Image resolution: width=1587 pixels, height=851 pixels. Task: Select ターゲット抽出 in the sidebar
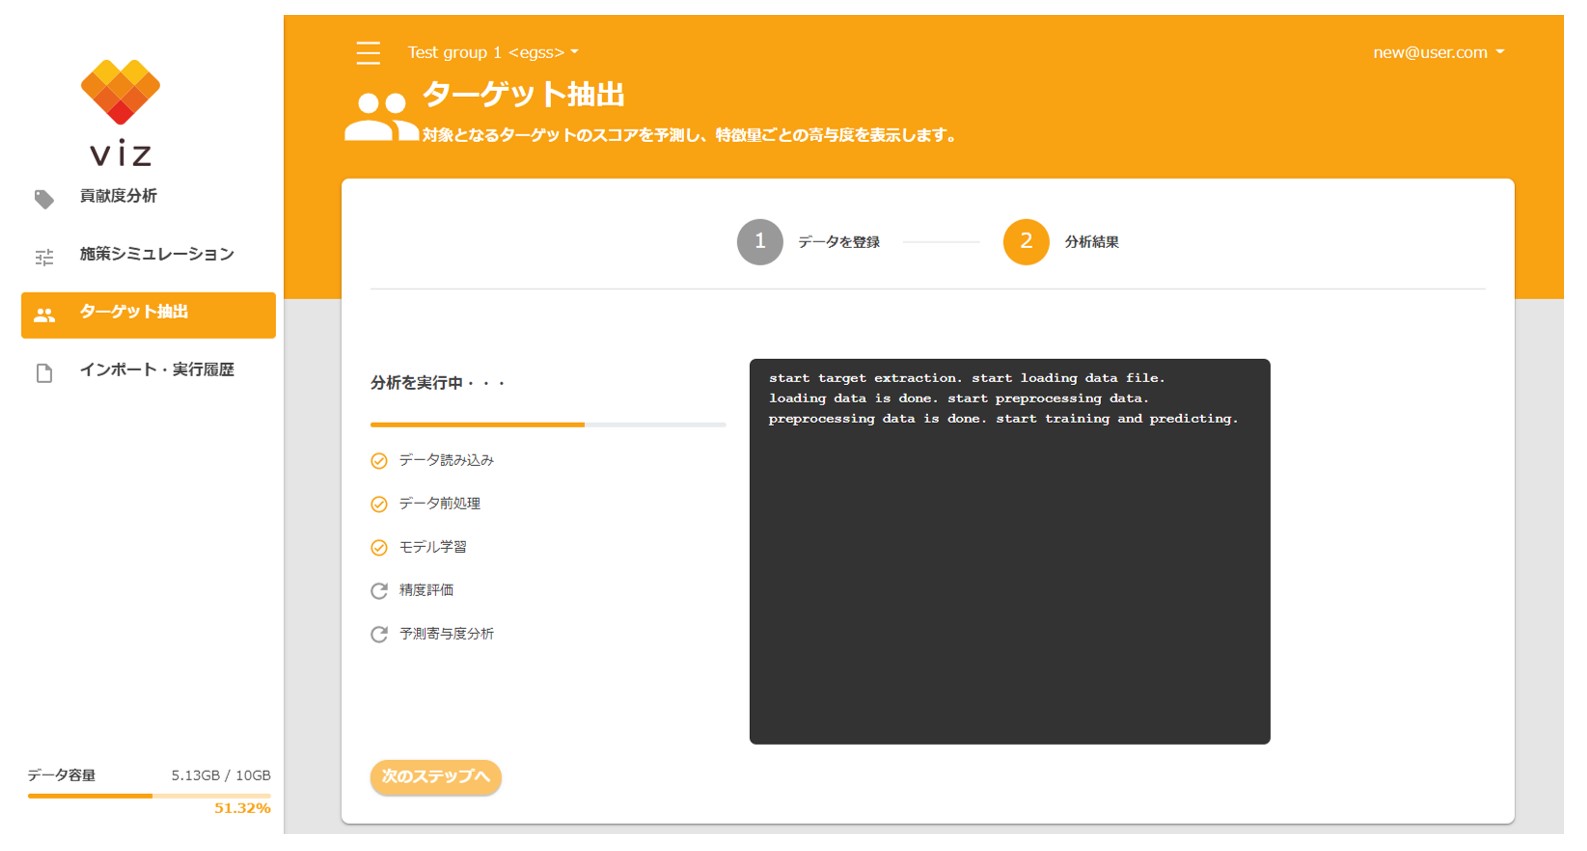click(148, 315)
